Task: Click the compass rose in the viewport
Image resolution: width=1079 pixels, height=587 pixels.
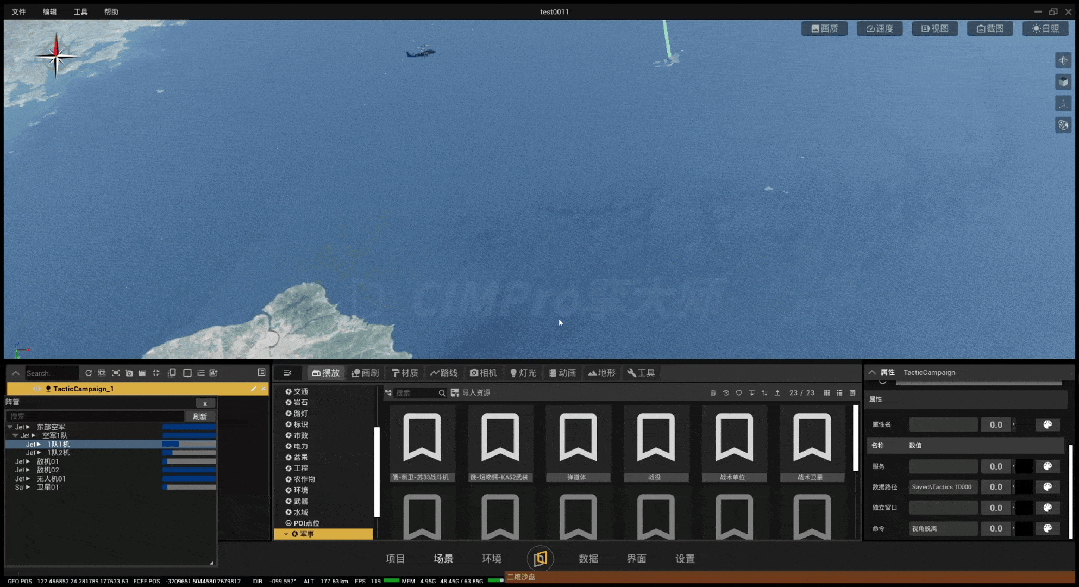Action: point(58,56)
